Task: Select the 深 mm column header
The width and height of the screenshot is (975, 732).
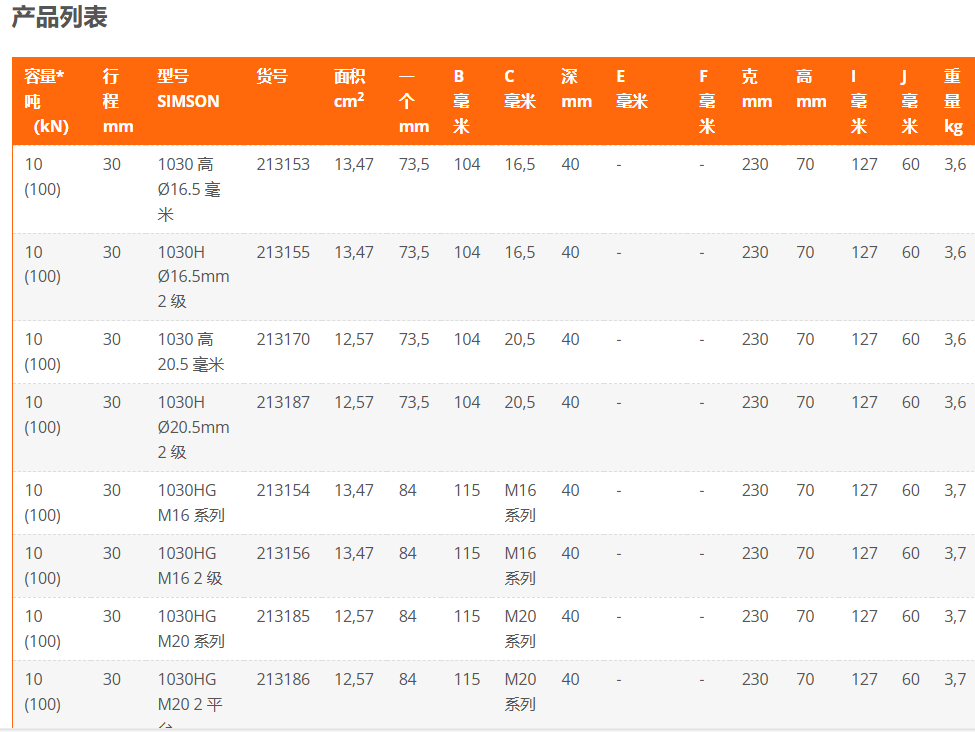Action: (576, 88)
